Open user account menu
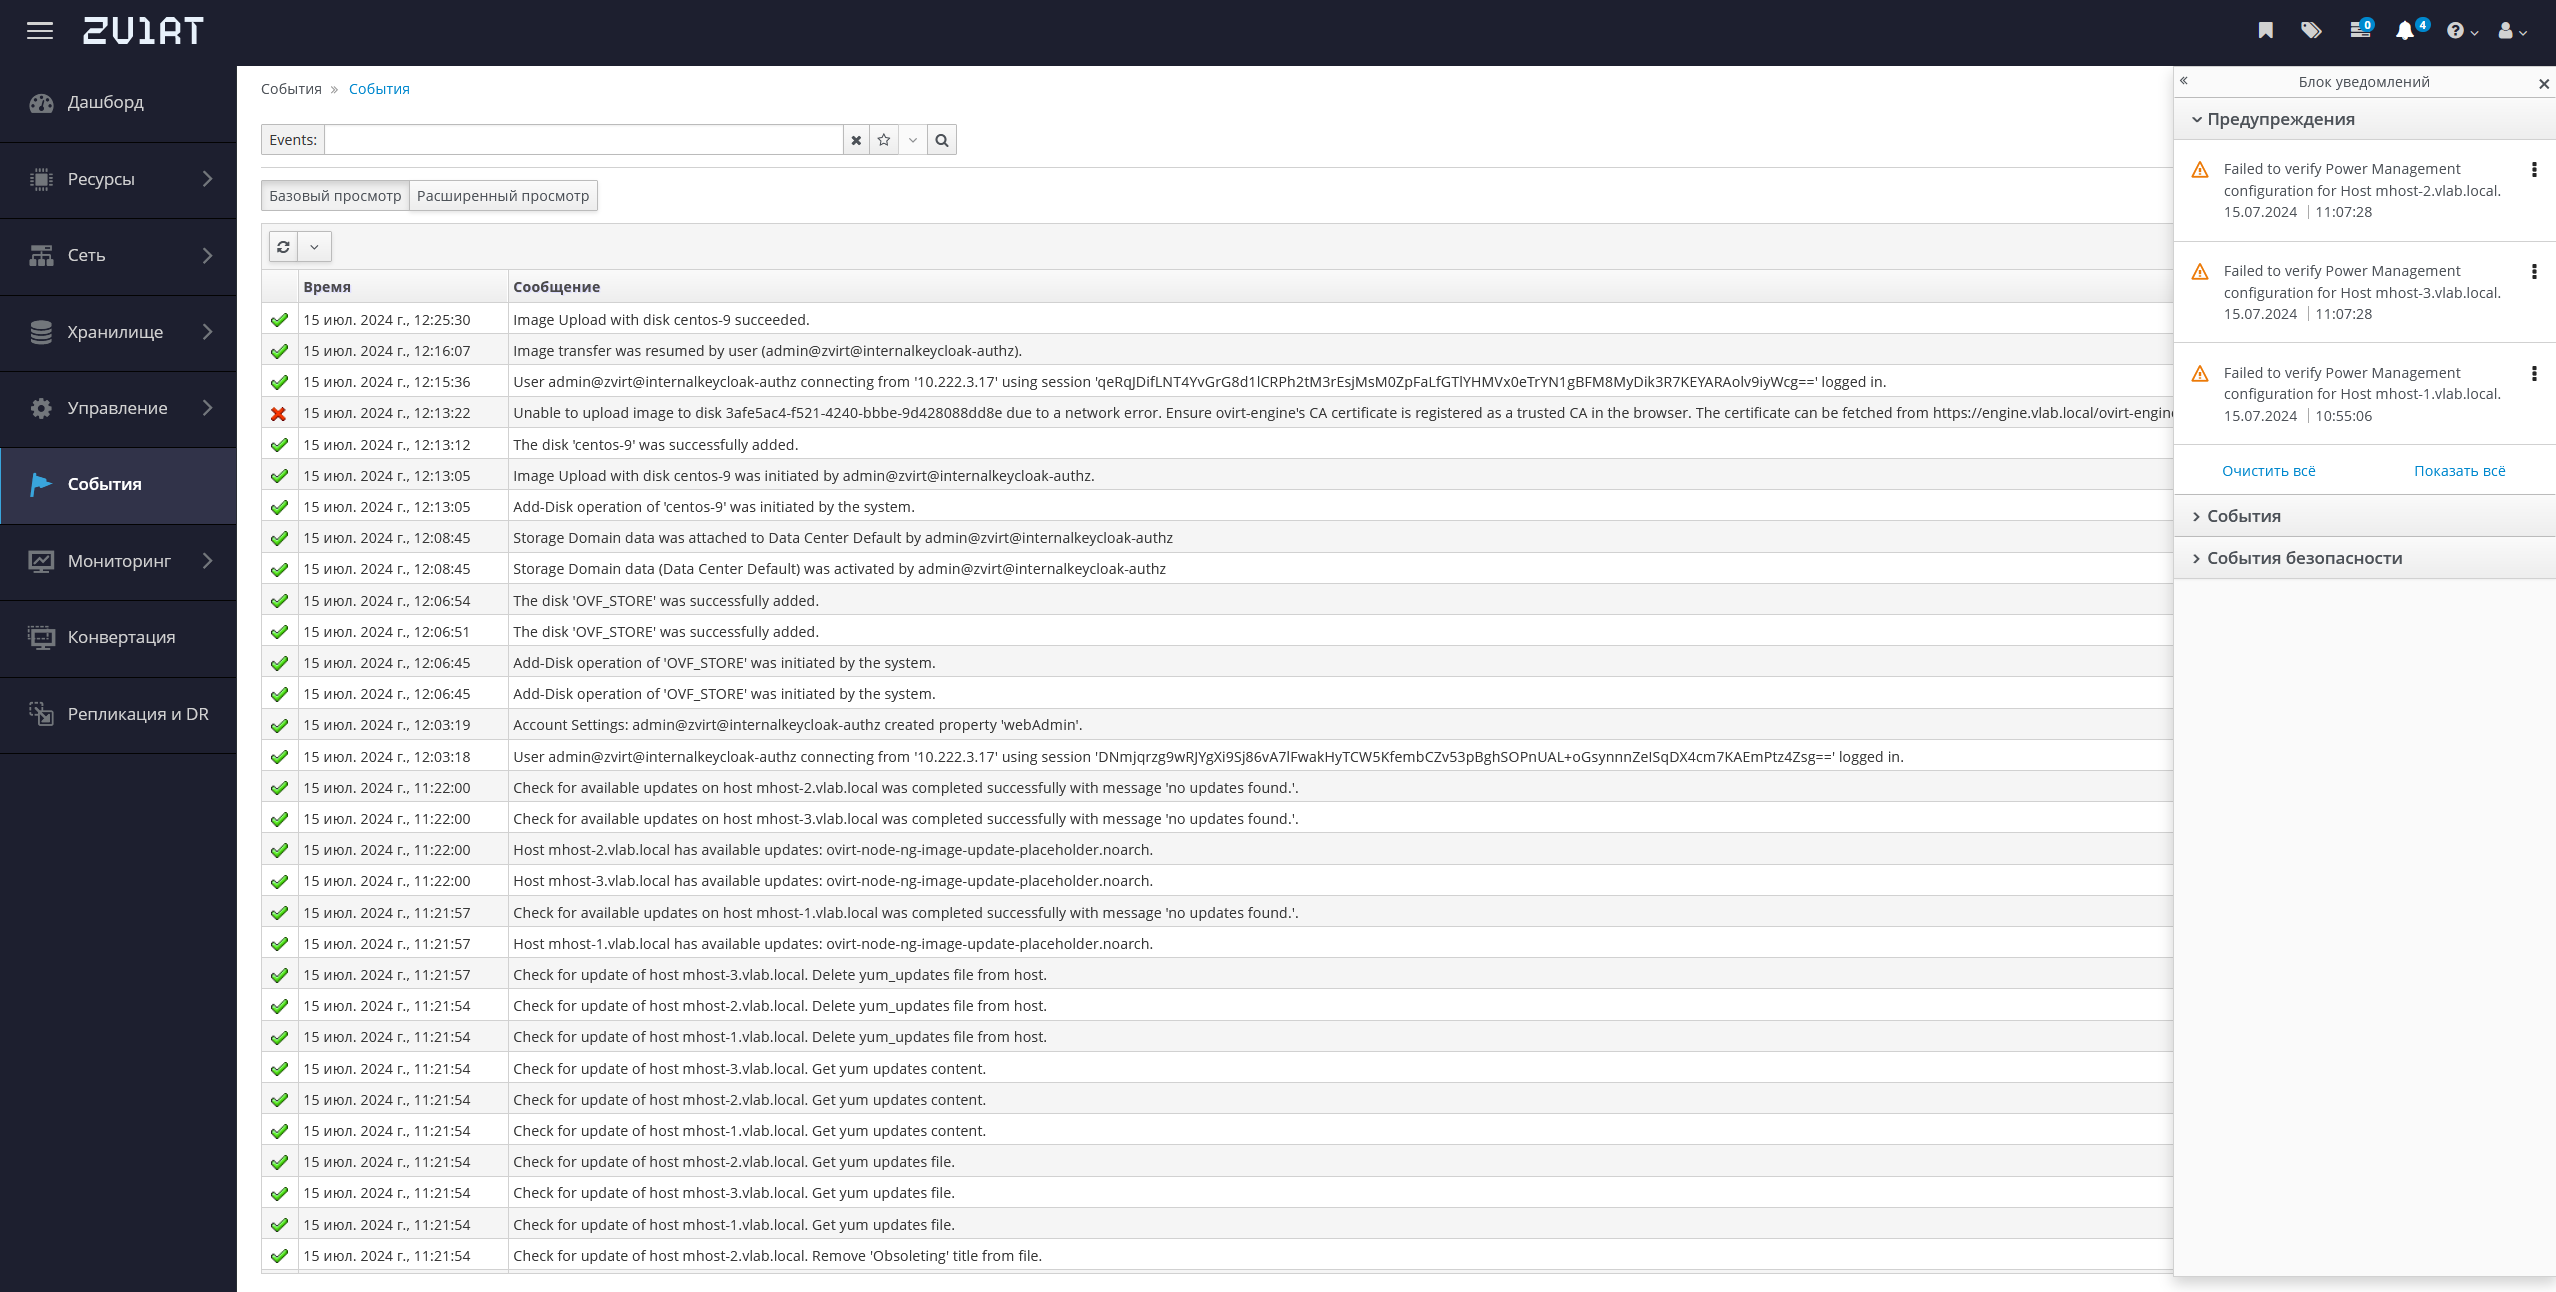Image resolution: width=2556 pixels, height=1292 pixels. pos(2511,31)
